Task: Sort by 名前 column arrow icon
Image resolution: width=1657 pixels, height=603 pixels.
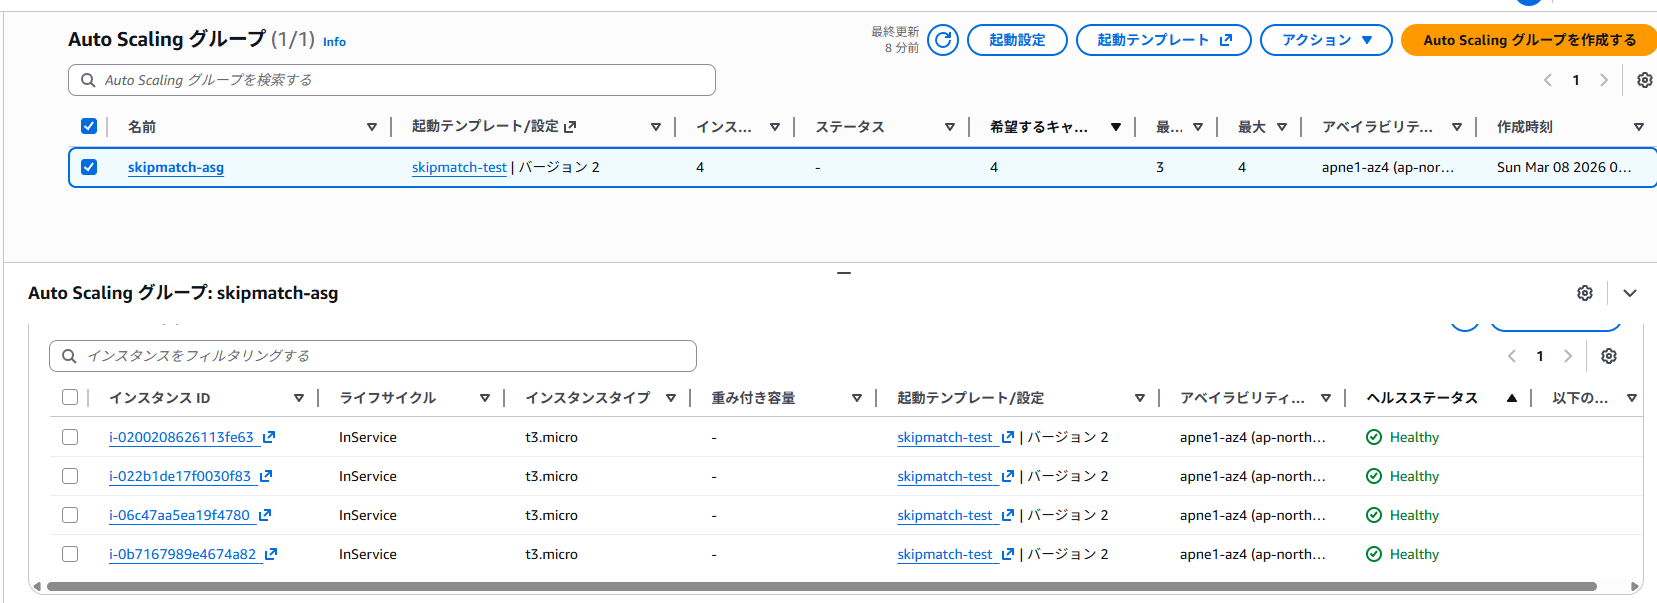Action: pos(372,127)
